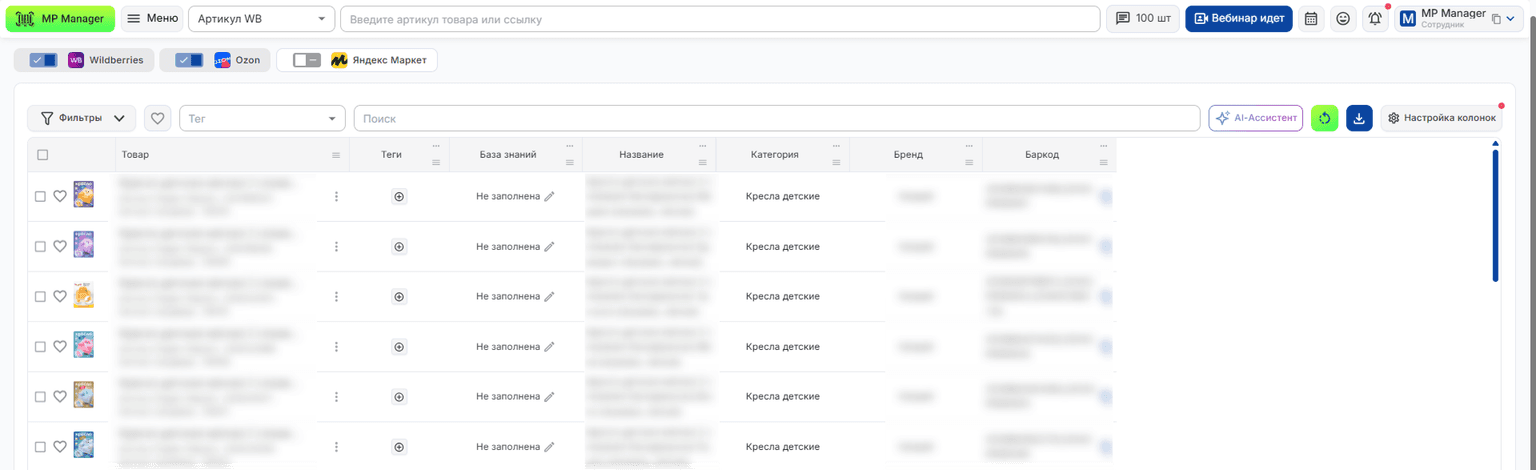Click Не заполнена text in sixth row
This screenshot has width=1536, height=470.
pos(508,447)
